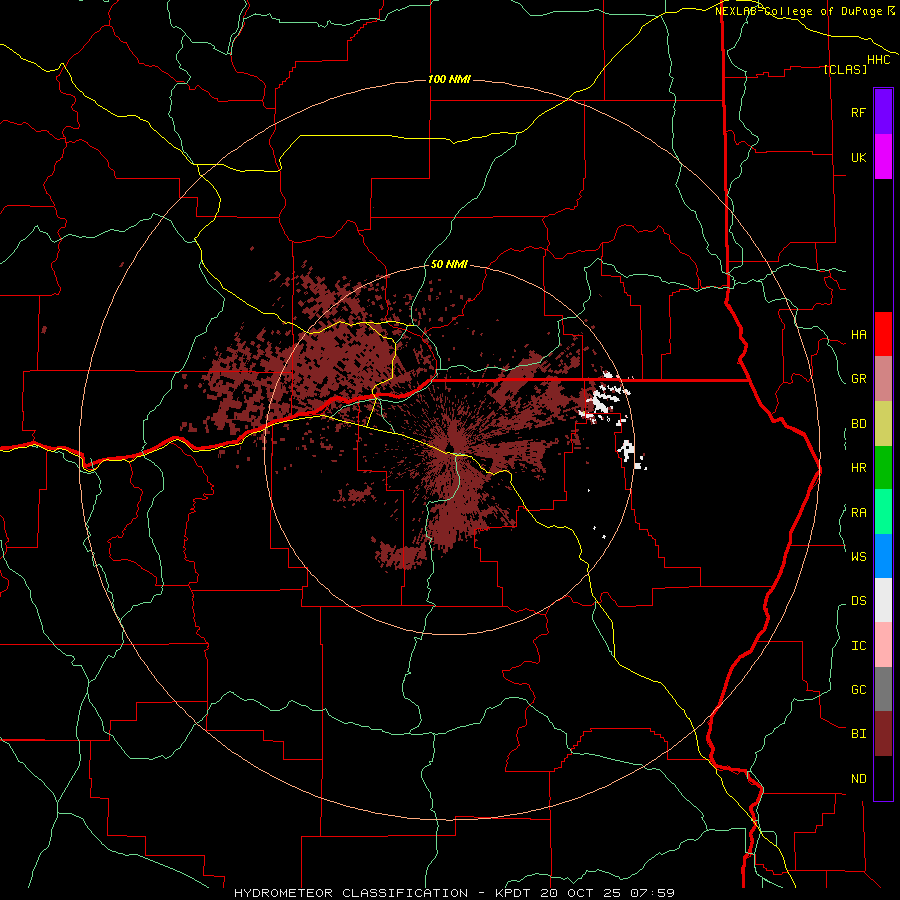Image resolution: width=900 pixels, height=900 pixels.
Task: Click the BD legend label
Action: pos(858,424)
